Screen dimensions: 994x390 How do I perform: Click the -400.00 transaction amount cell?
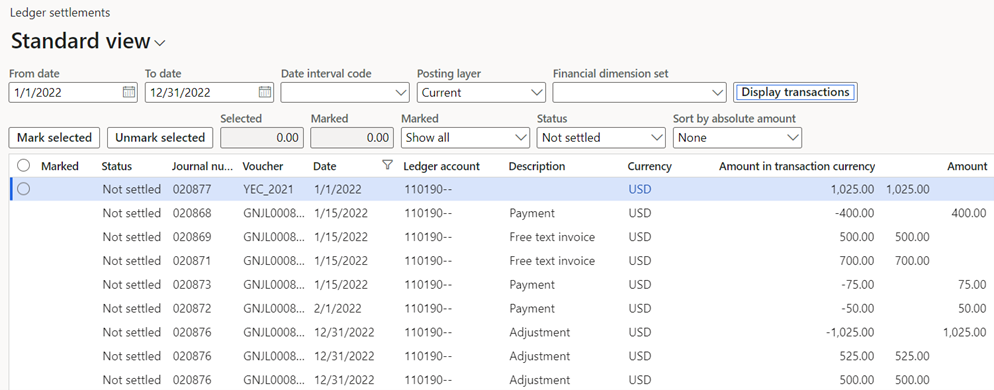[855, 213]
